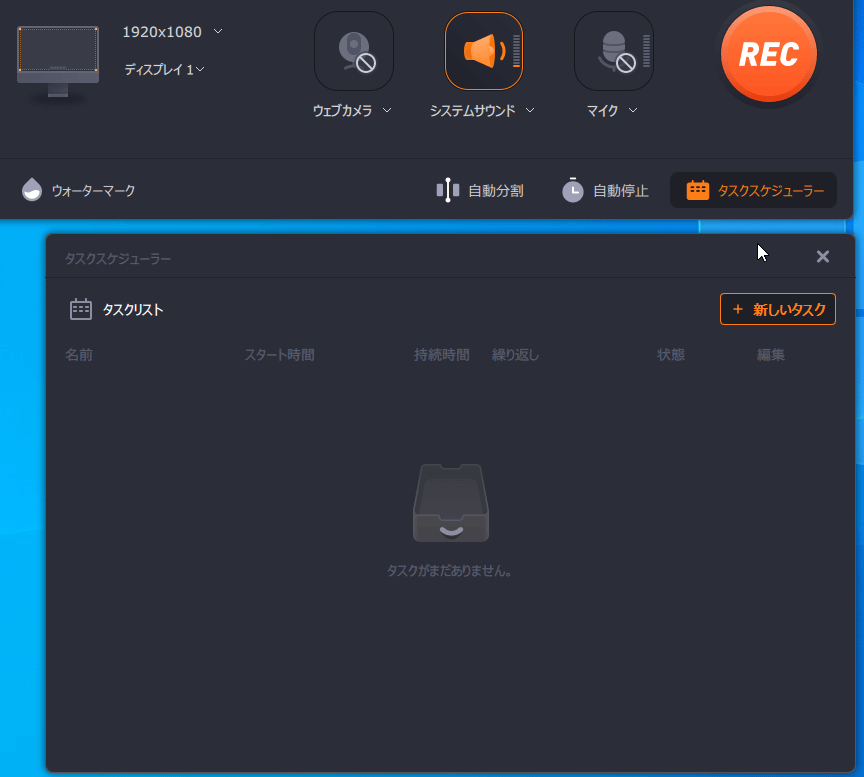Click the empty task list tray icon

(451, 504)
